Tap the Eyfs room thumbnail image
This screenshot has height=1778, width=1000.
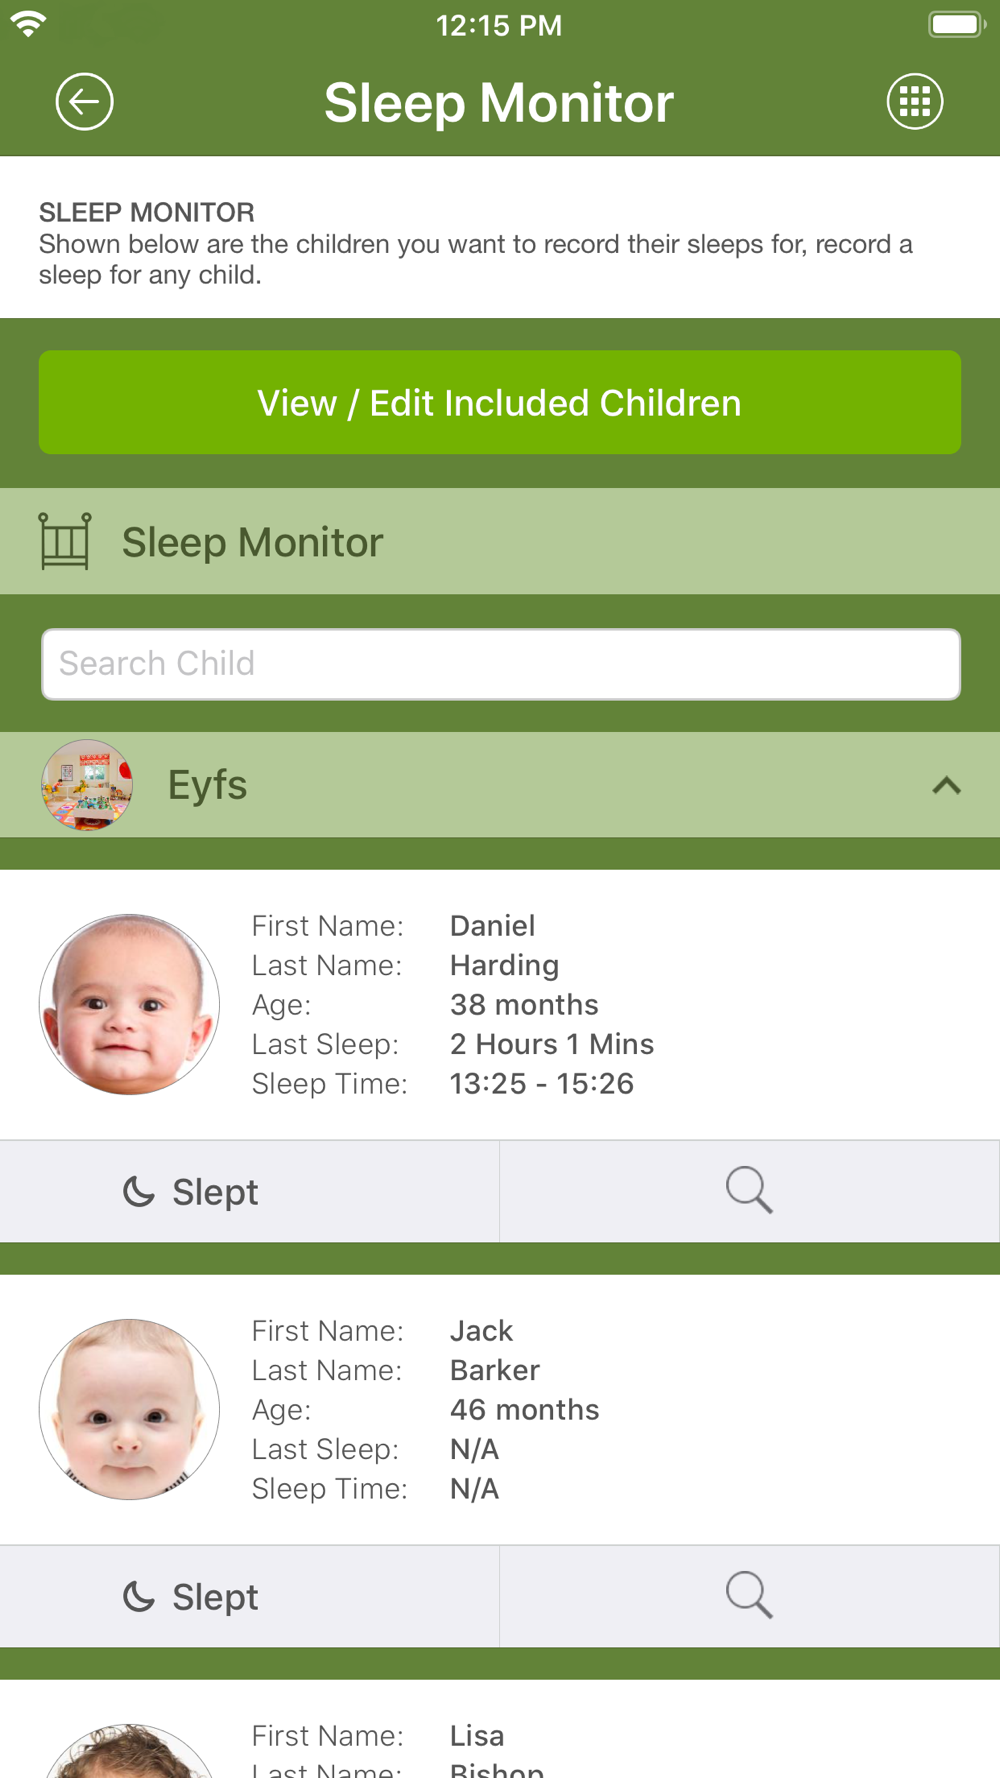[87, 785]
